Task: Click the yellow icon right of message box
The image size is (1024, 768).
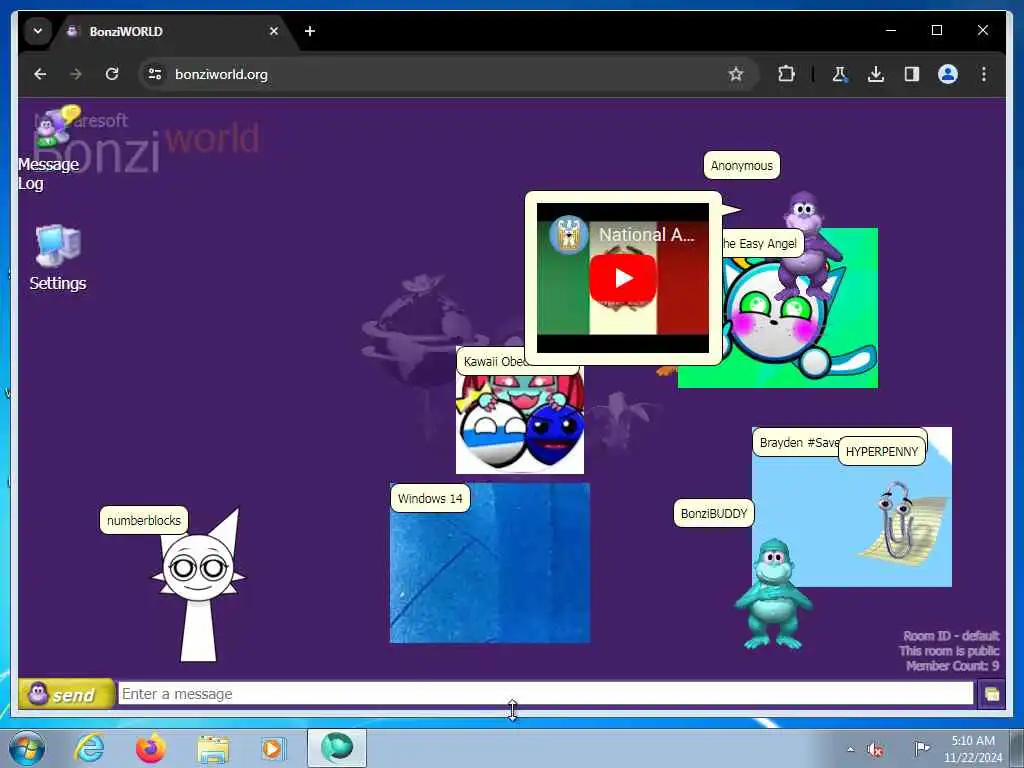Action: (991, 694)
